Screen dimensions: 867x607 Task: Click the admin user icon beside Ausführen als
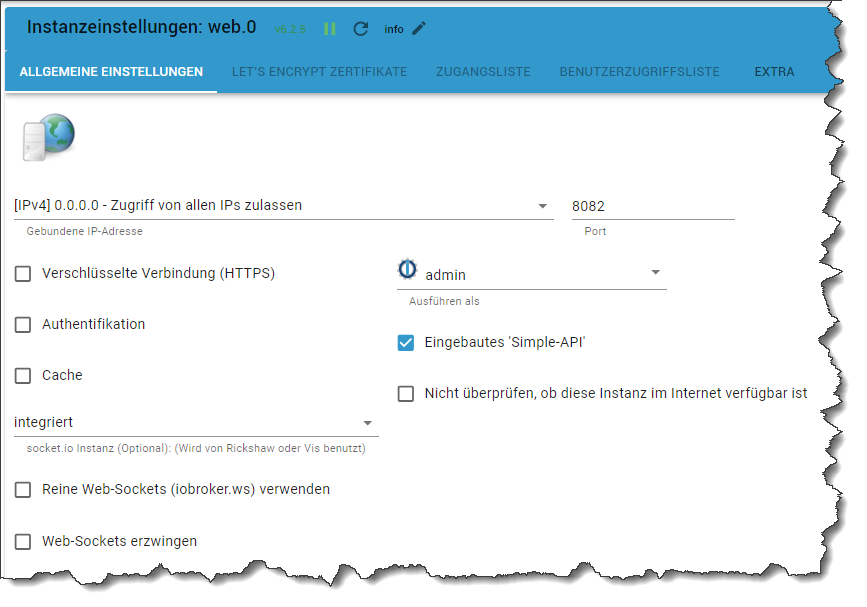[408, 269]
